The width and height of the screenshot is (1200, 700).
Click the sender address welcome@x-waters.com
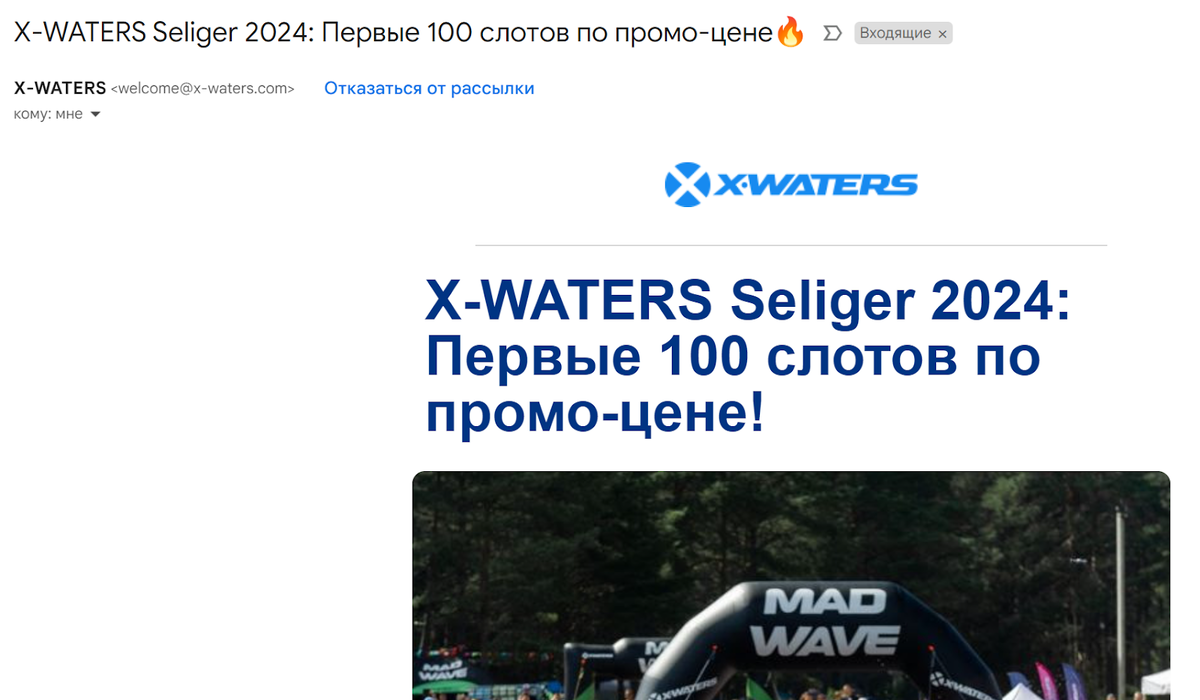pos(203,89)
